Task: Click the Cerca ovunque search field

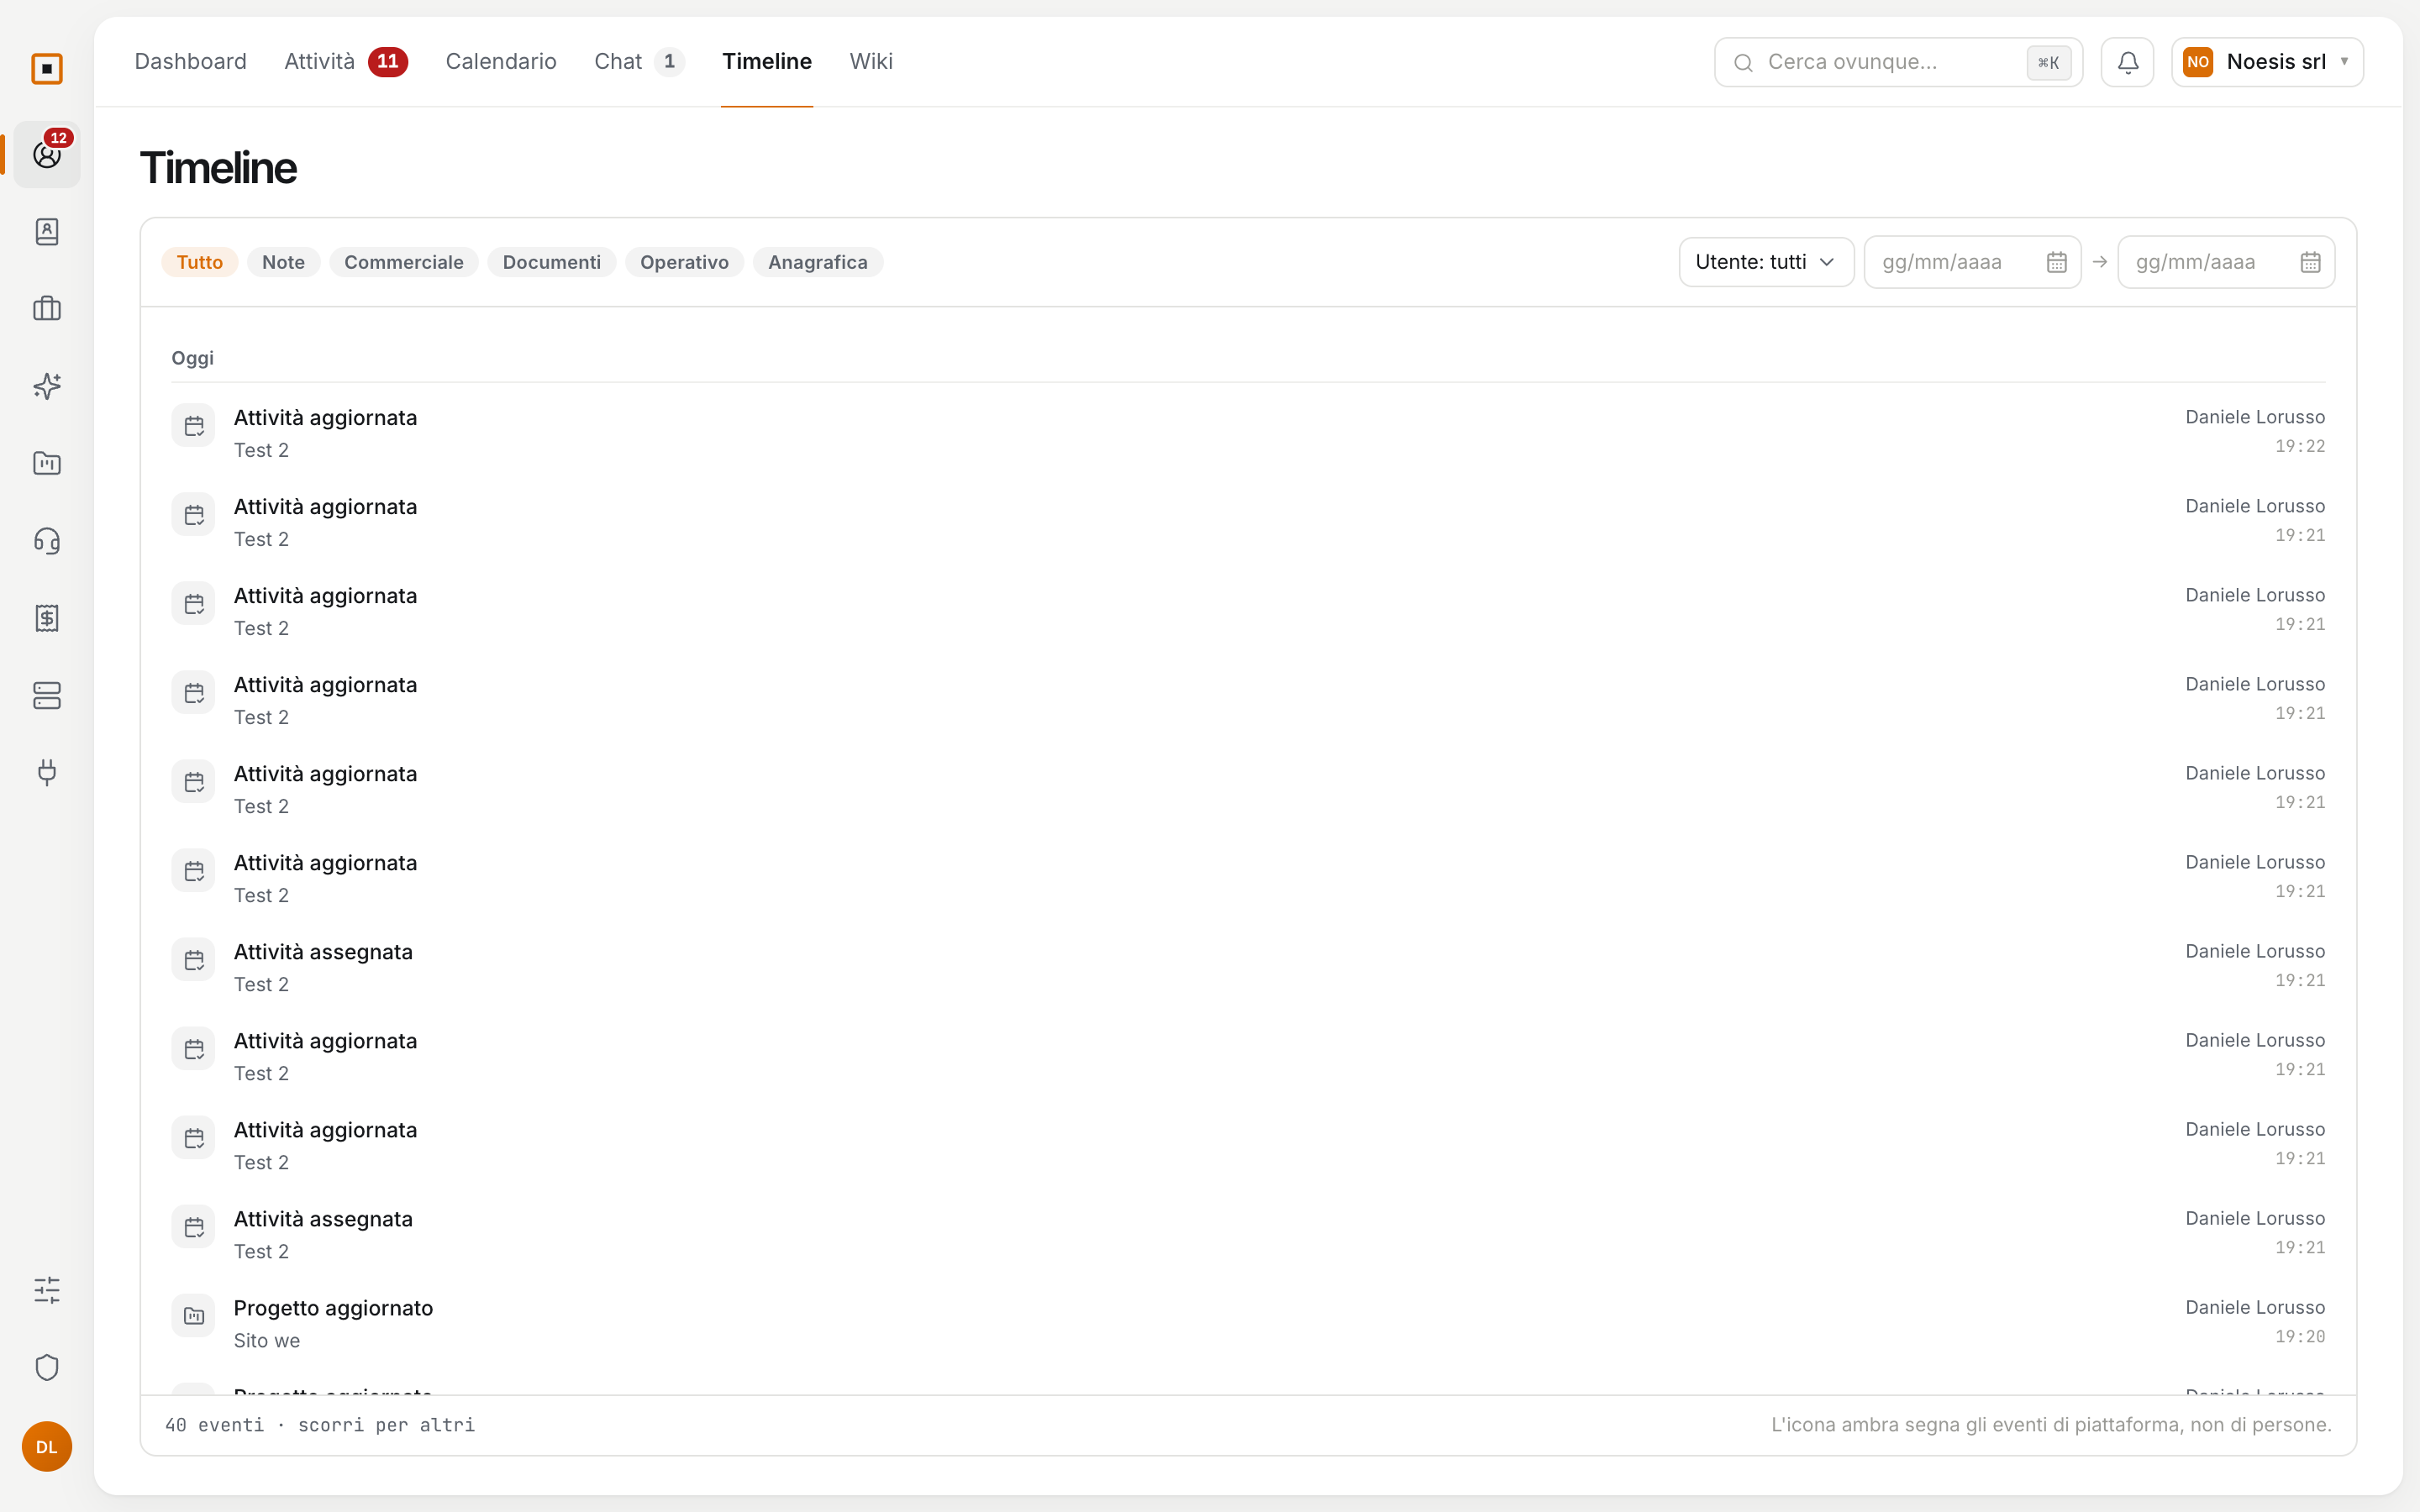Action: (x=1898, y=62)
